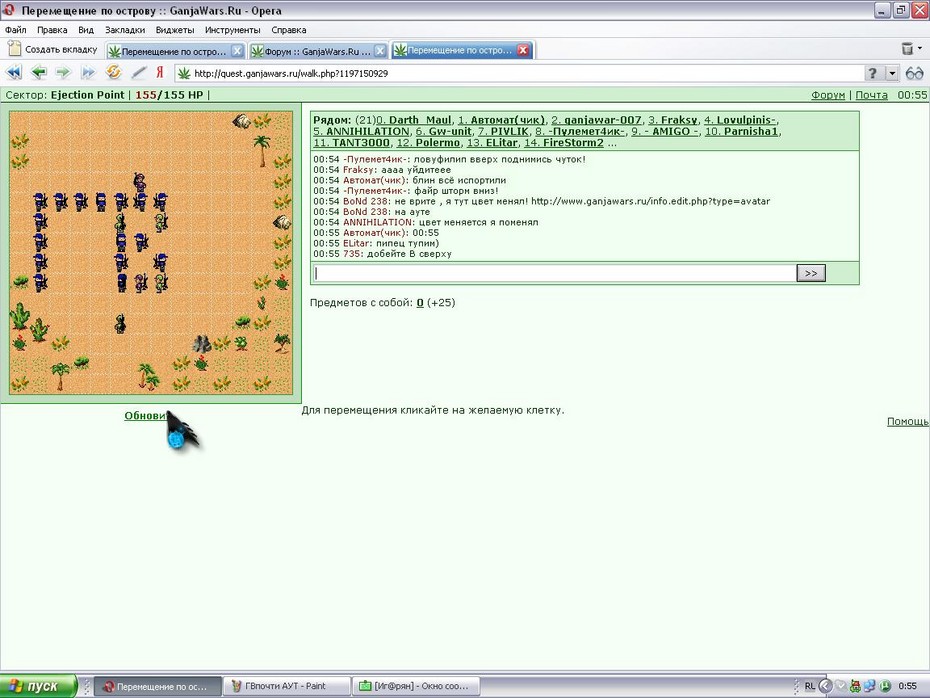The height and width of the screenshot is (698, 930).
Task: Click new tab page icon
Action: (14, 49)
